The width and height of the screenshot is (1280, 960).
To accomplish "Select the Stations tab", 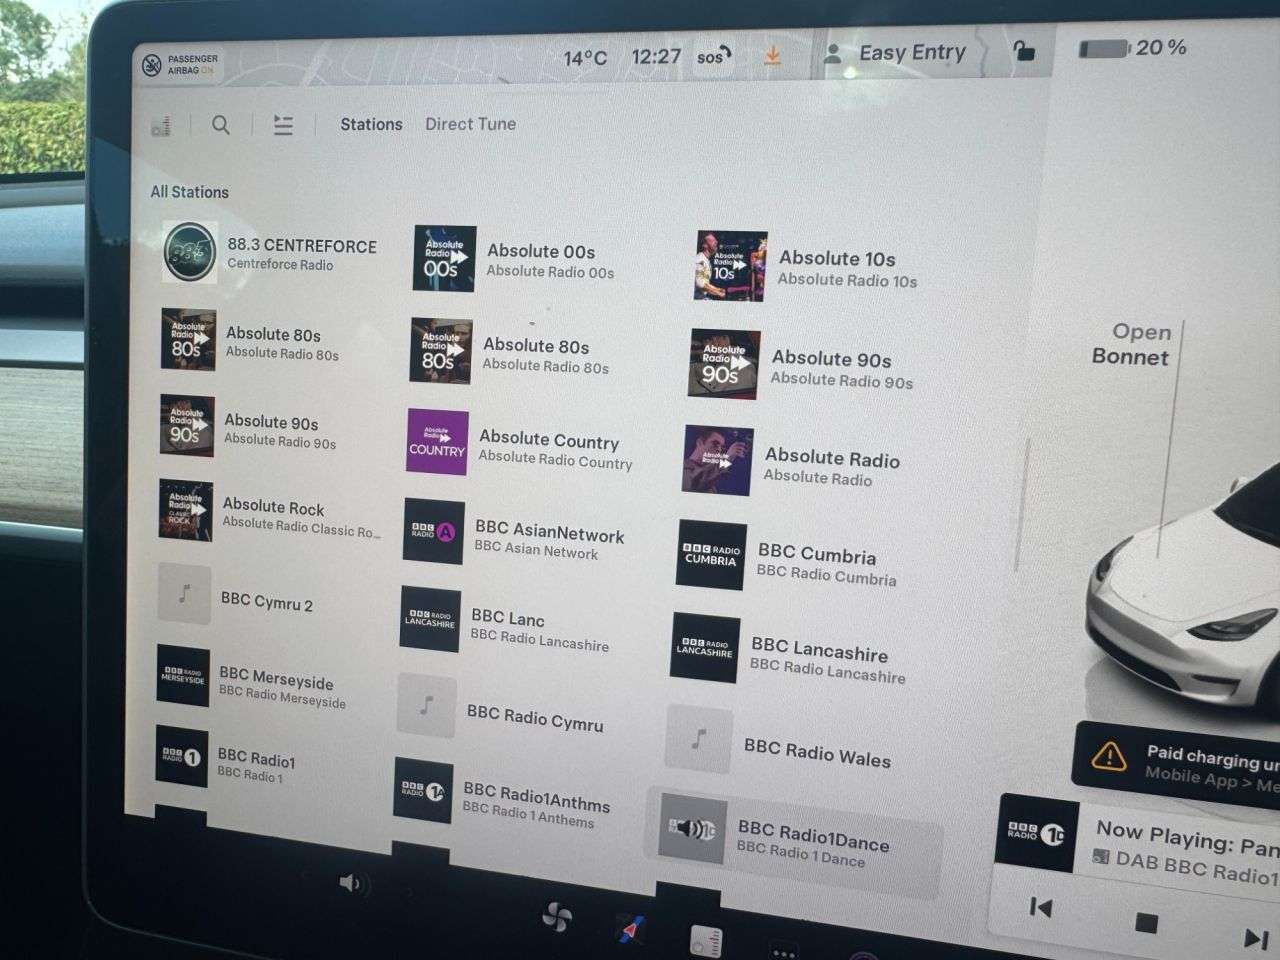I will (371, 124).
